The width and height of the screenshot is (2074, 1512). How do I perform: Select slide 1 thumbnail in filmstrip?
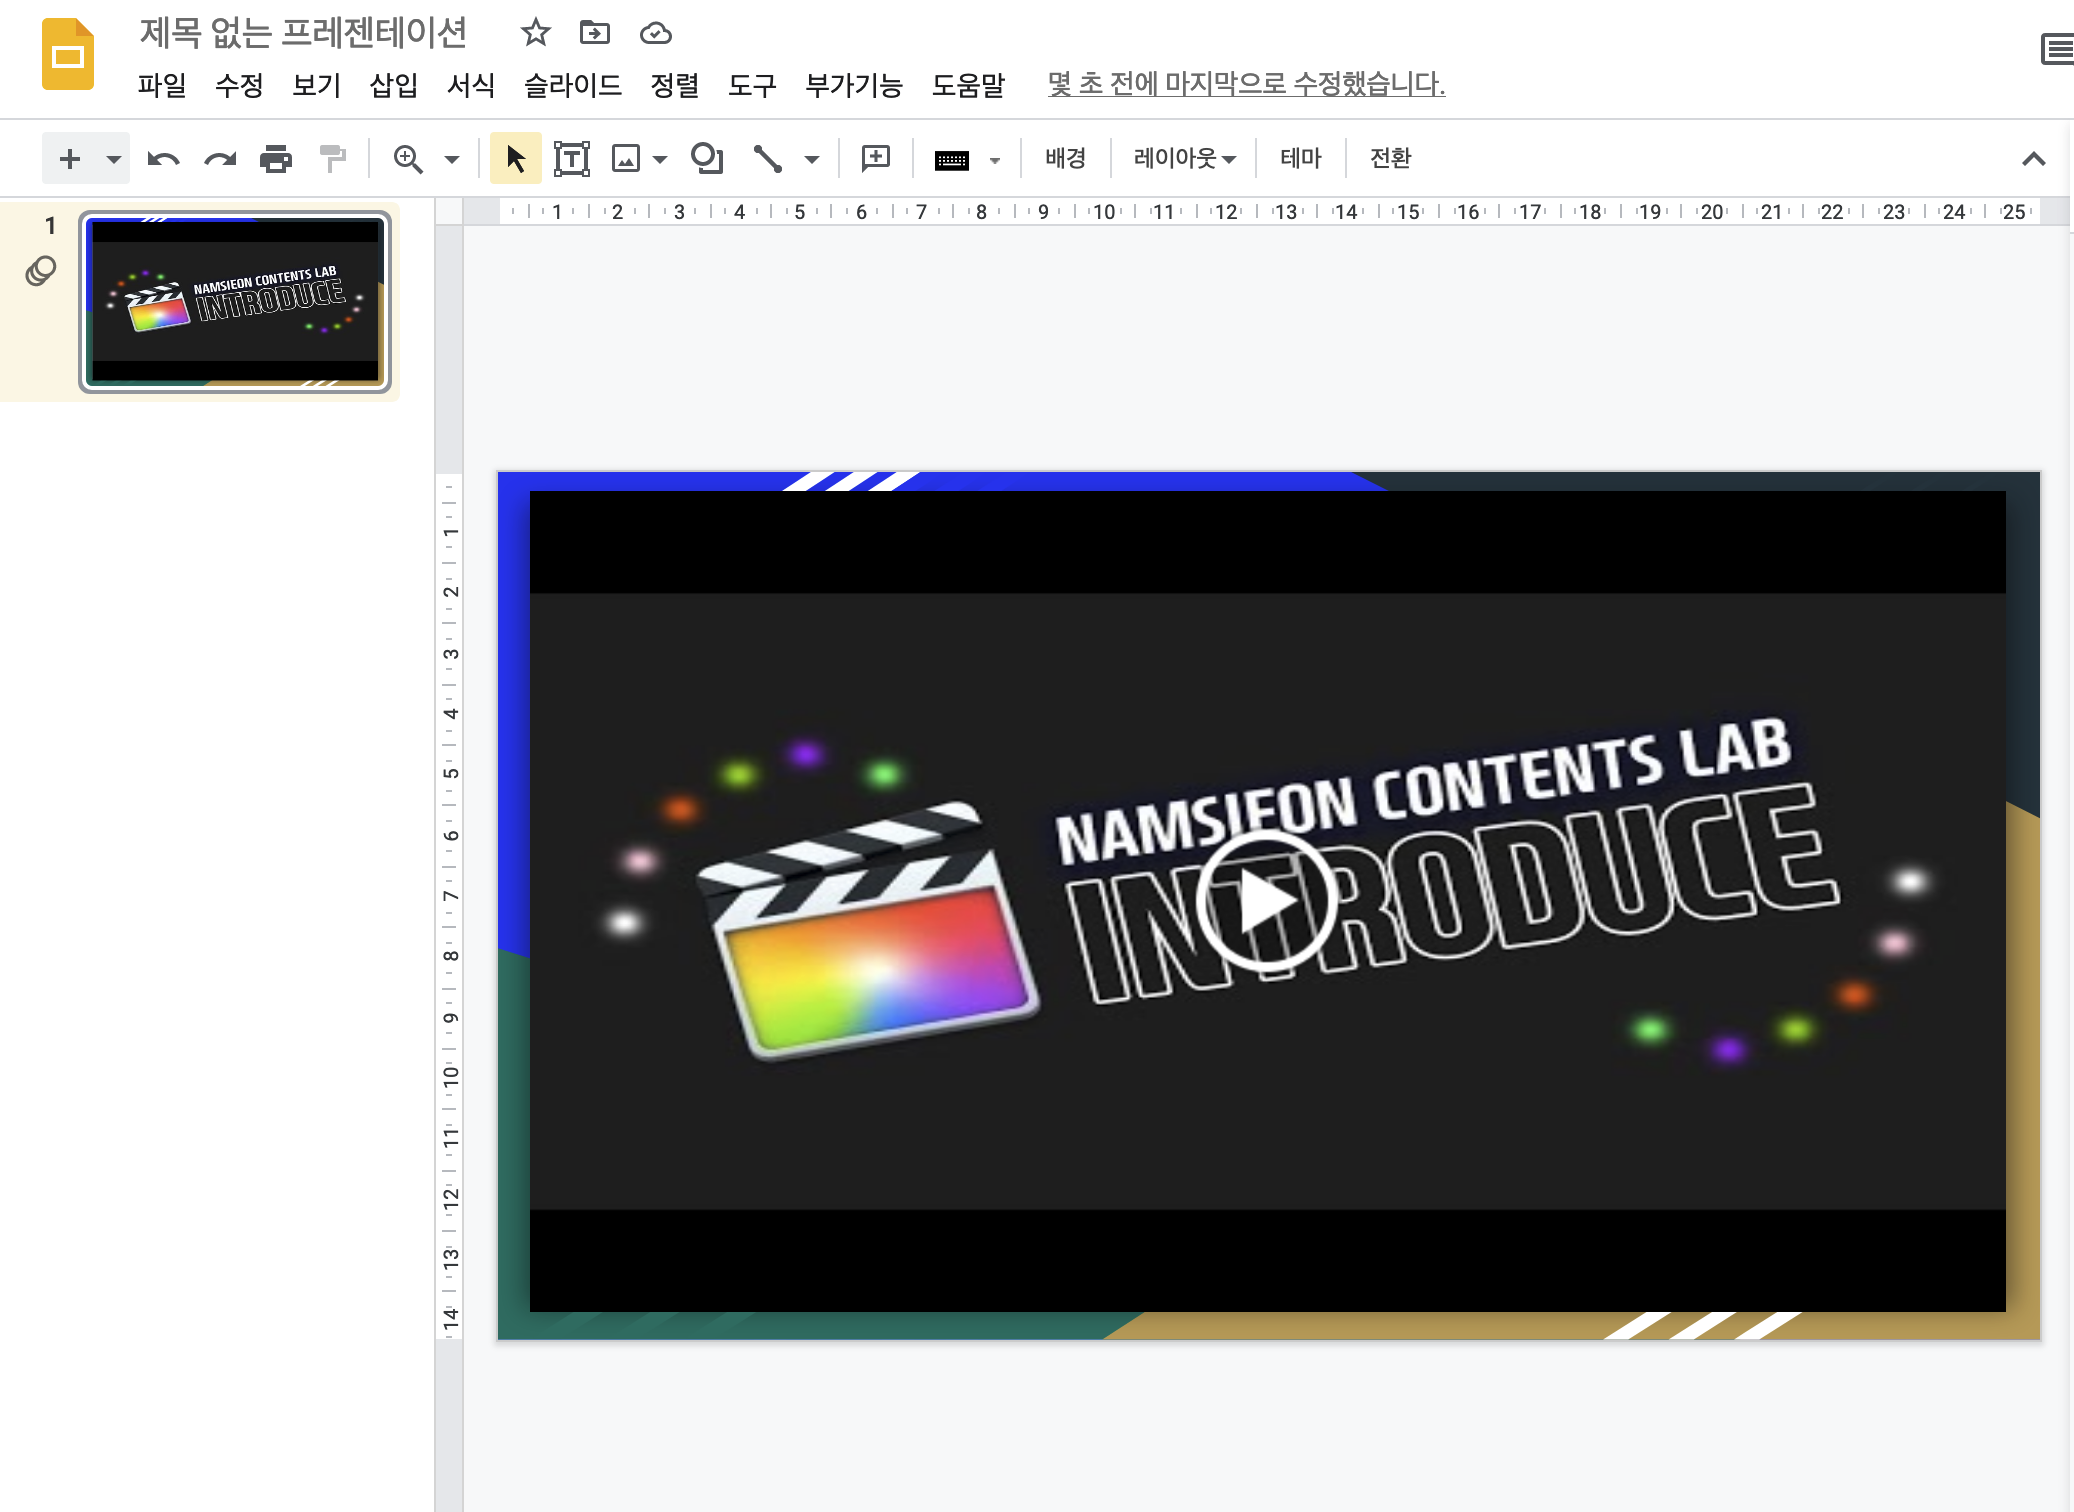(236, 301)
